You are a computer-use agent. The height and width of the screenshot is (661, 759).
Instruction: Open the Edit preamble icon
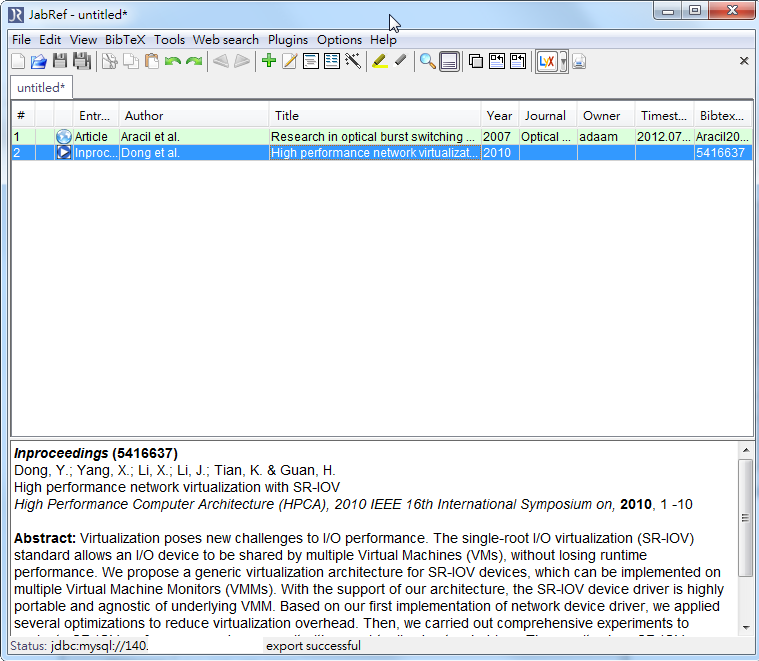311,61
